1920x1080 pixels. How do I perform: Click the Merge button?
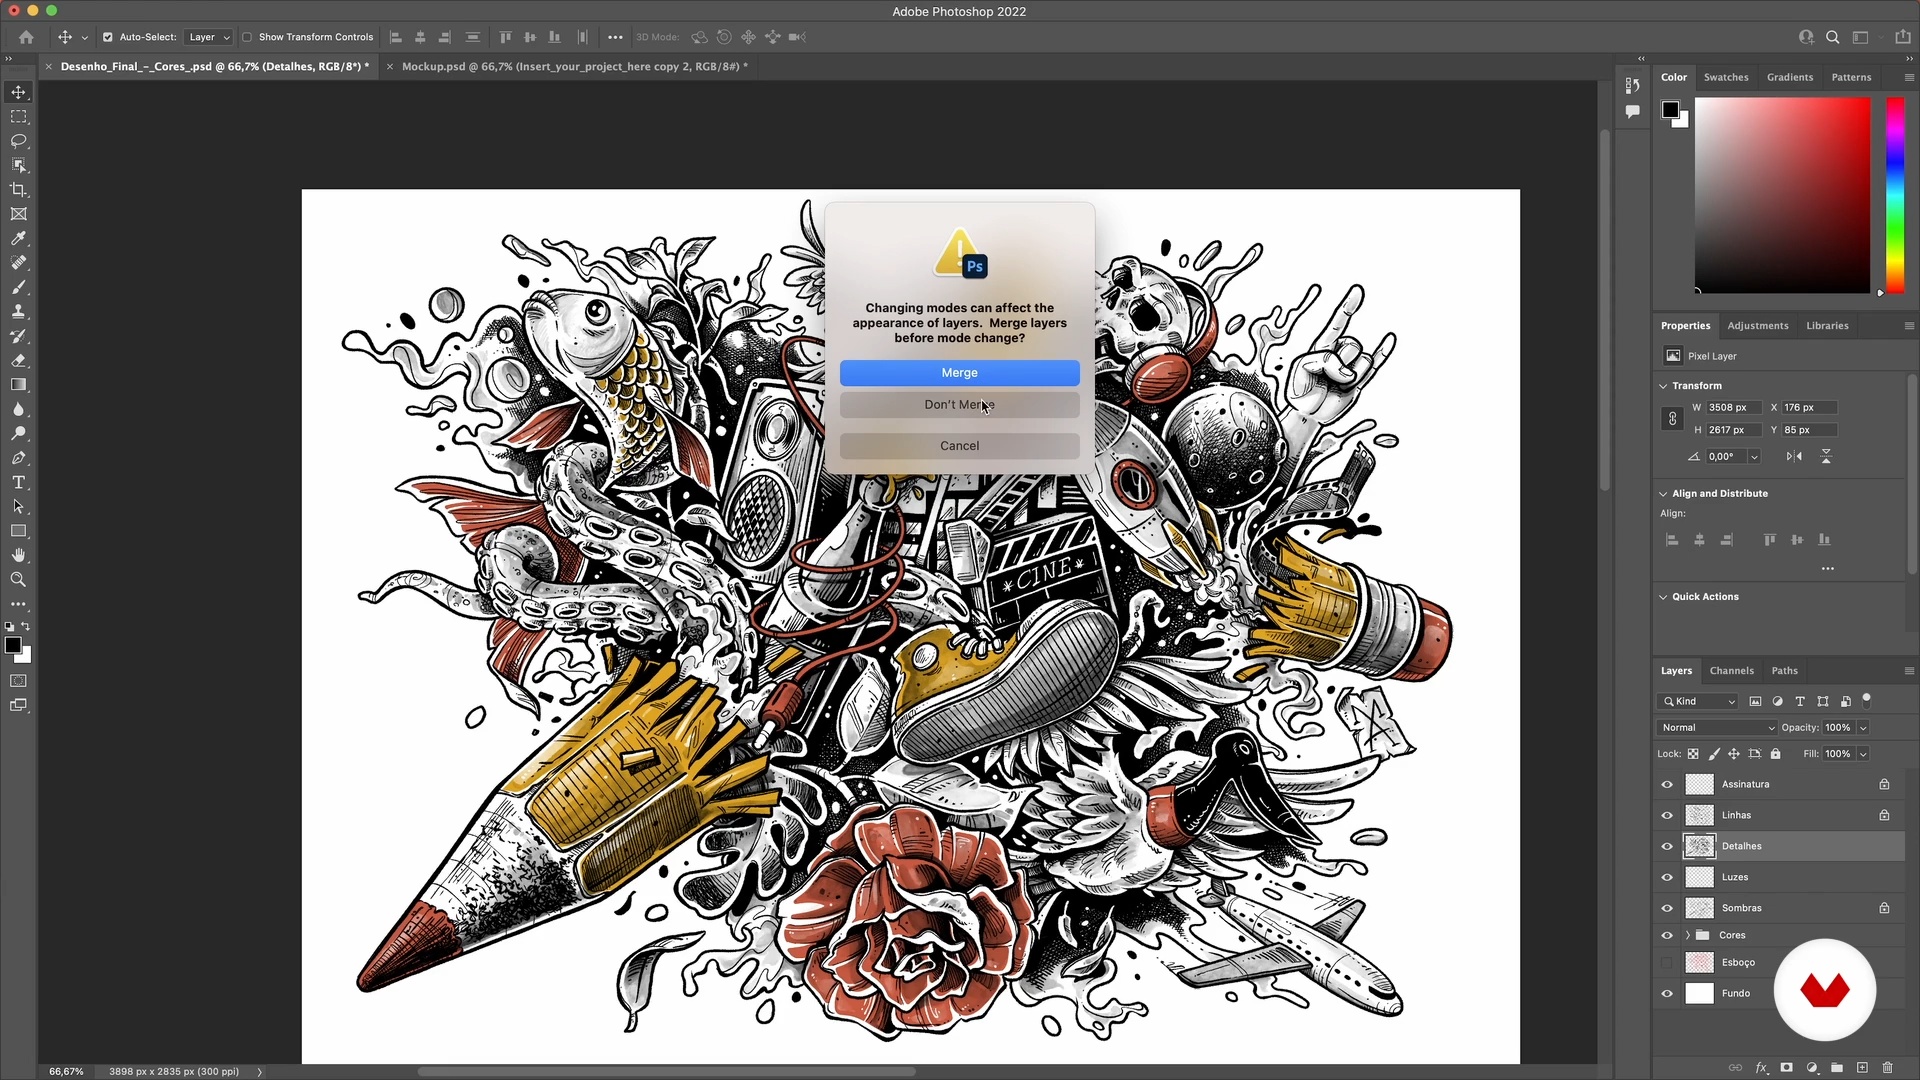point(959,373)
